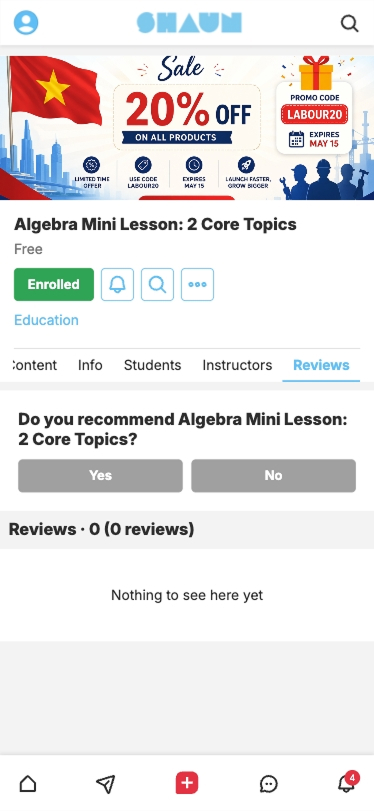Viewport: 374px width, 811px height.
Task: Select the Reviews tab
Action: click(x=321, y=365)
